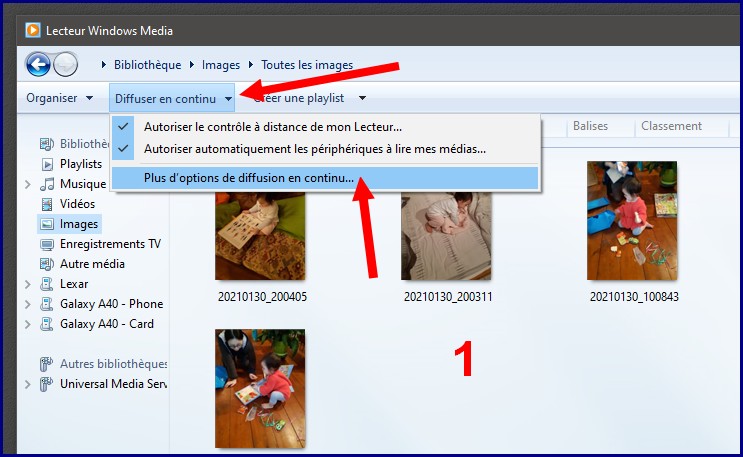Viewport: 743px width, 457px height.
Task: Click the Autres bibliothèques icon
Action: click(46, 364)
